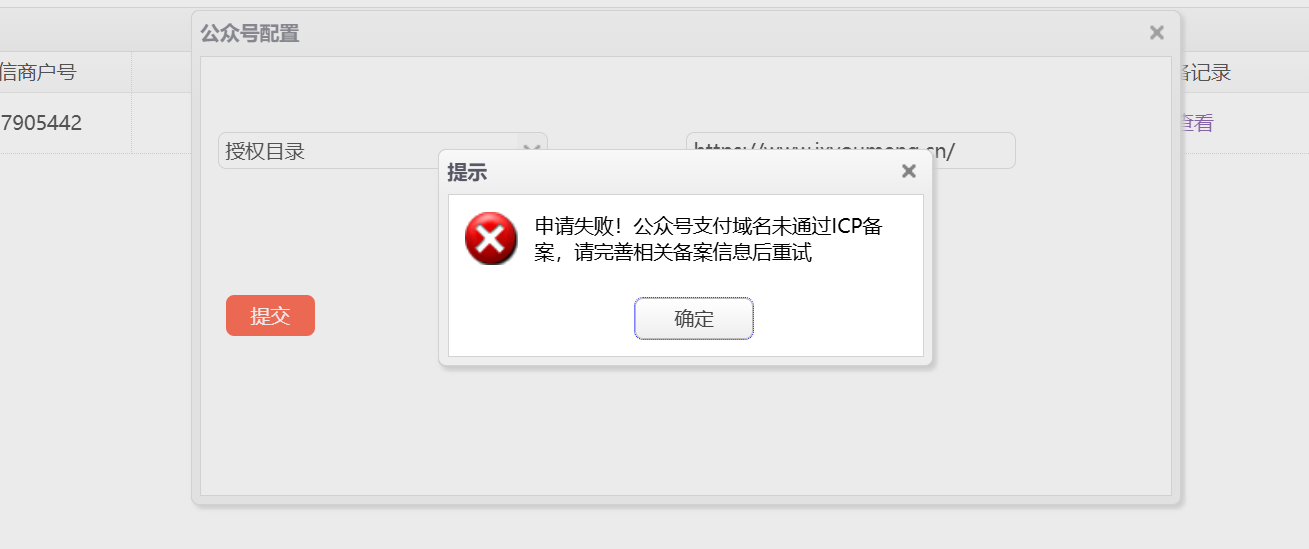Close the 提示 alert dialog
The width and height of the screenshot is (1309, 549).
[909, 171]
